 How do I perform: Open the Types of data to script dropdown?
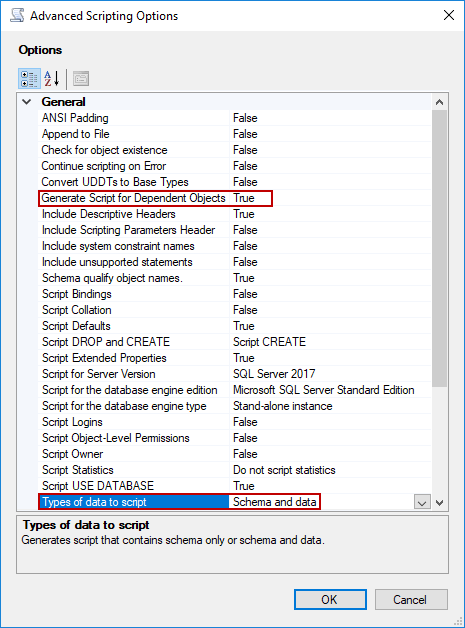pyautogui.click(x=422, y=502)
